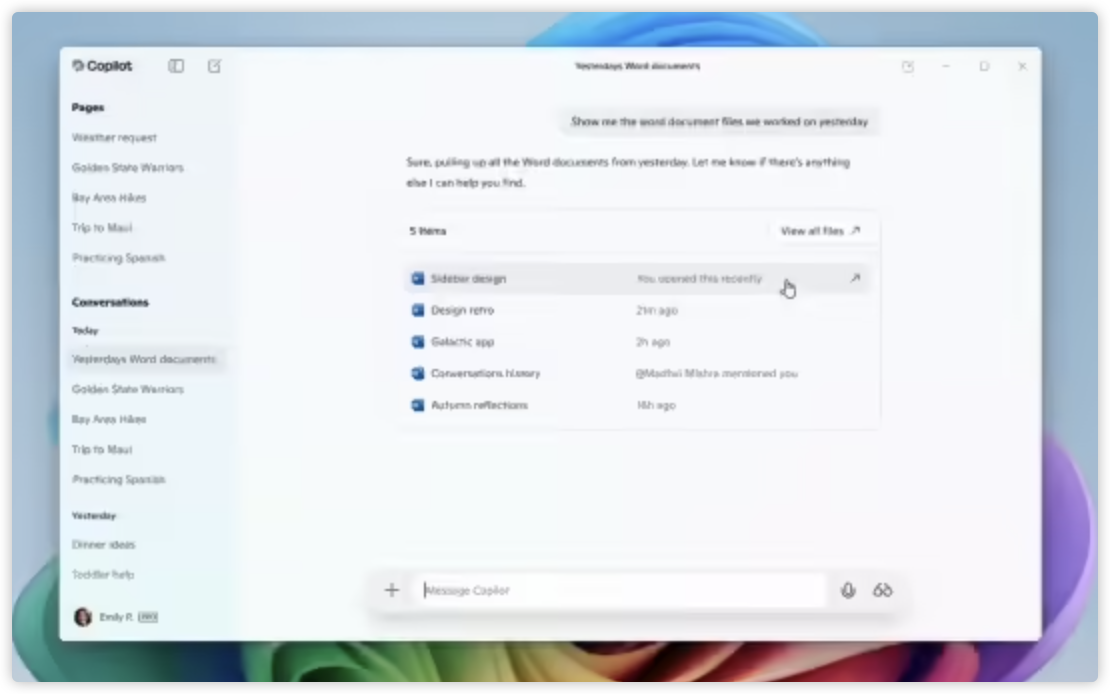Open Golden State Warriors under Conversations
The width and height of the screenshot is (1110, 694).
pyautogui.click(x=127, y=389)
